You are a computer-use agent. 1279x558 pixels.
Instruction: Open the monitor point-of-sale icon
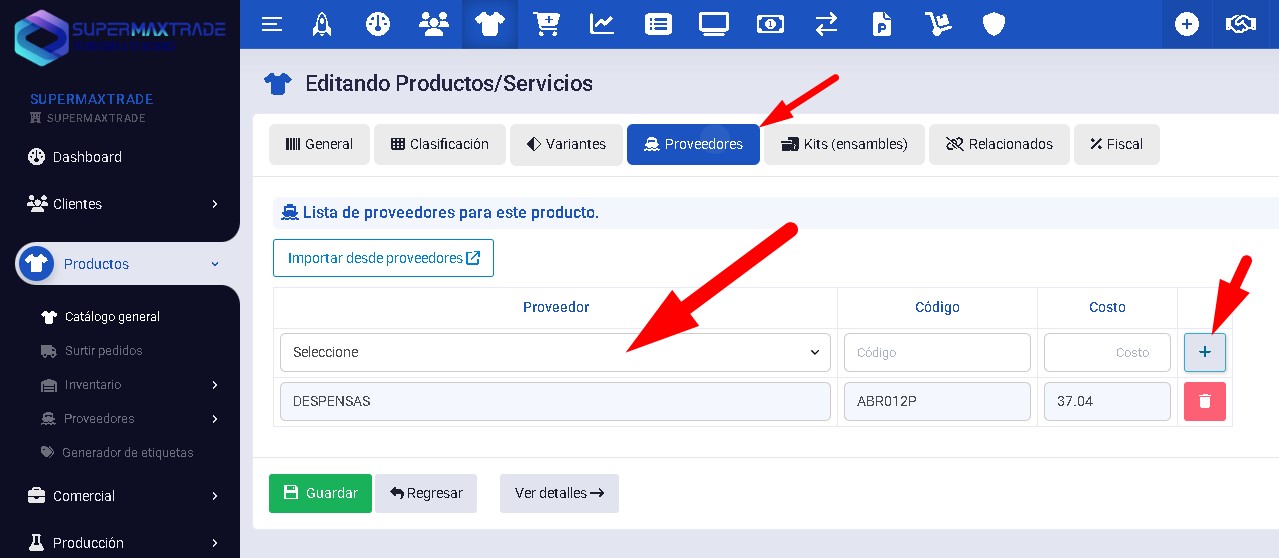click(x=714, y=24)
